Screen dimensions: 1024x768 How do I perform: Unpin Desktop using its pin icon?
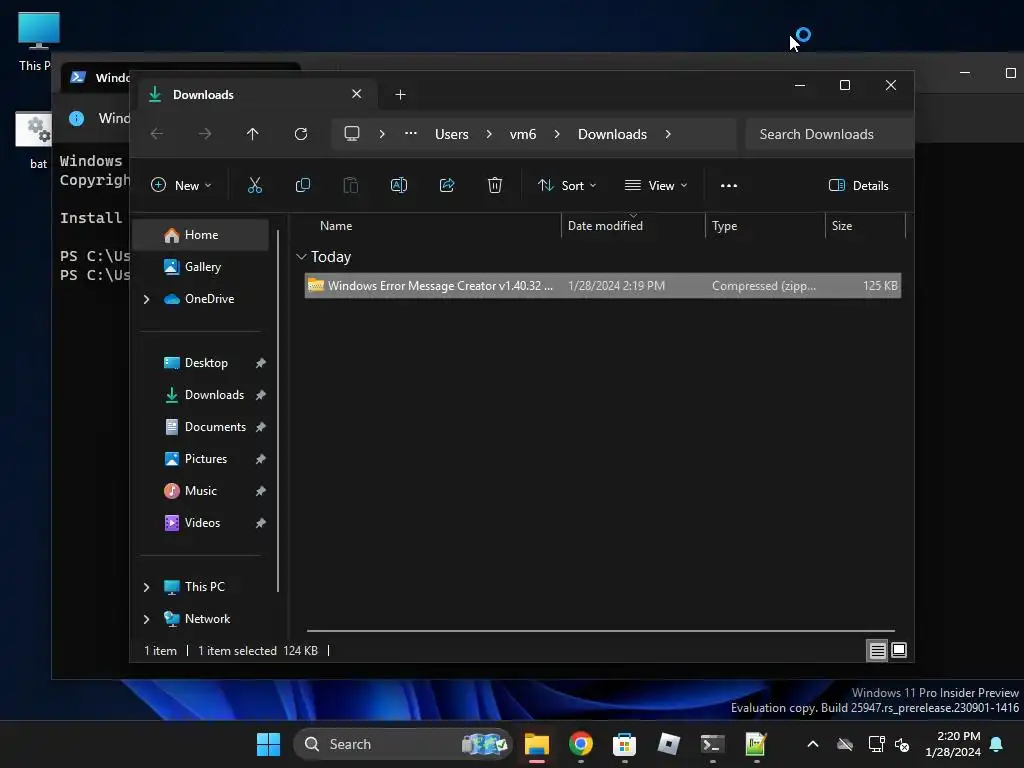pyautogui.click(x=261, y=363)
